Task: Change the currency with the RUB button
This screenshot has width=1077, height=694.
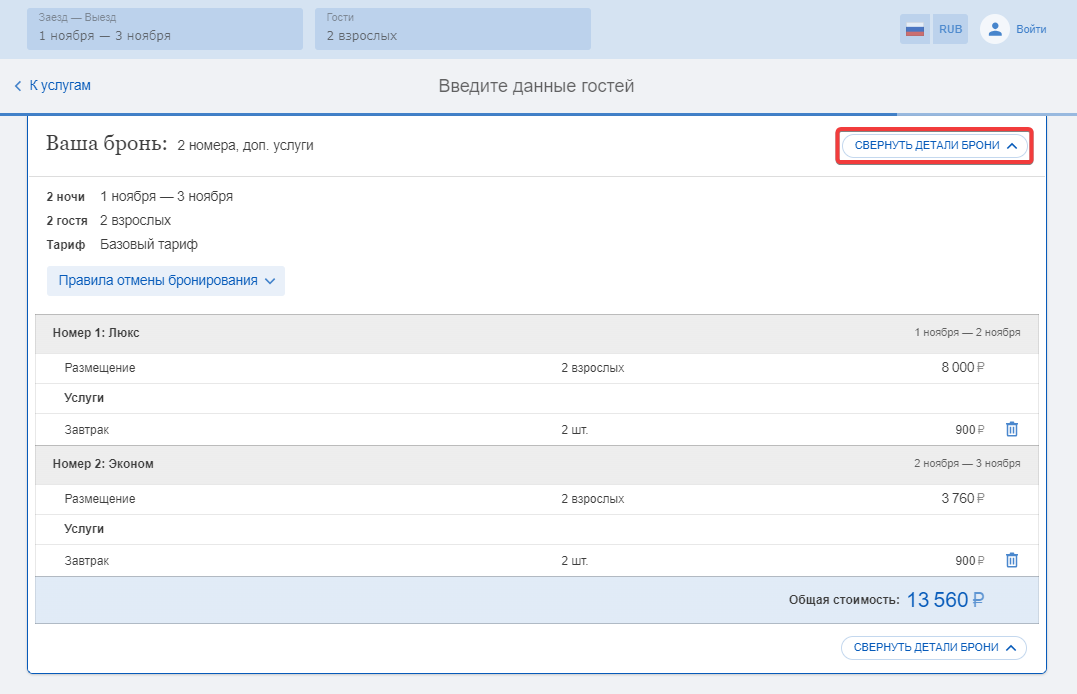Action: (x=951, y=29)
